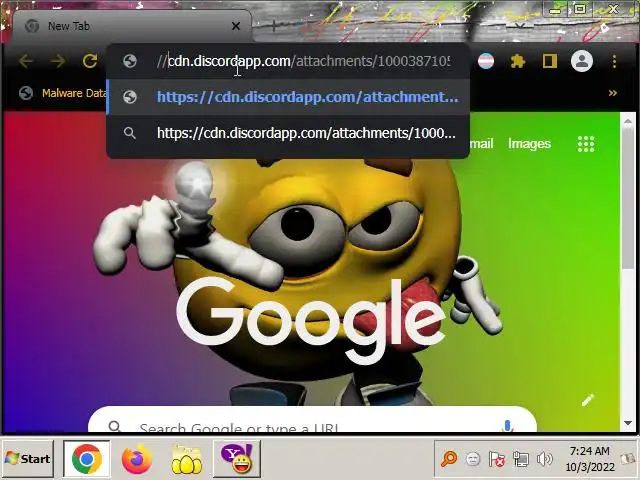Open the profile avatar menu
The image size is (640, 480).
tap(582, 61)
